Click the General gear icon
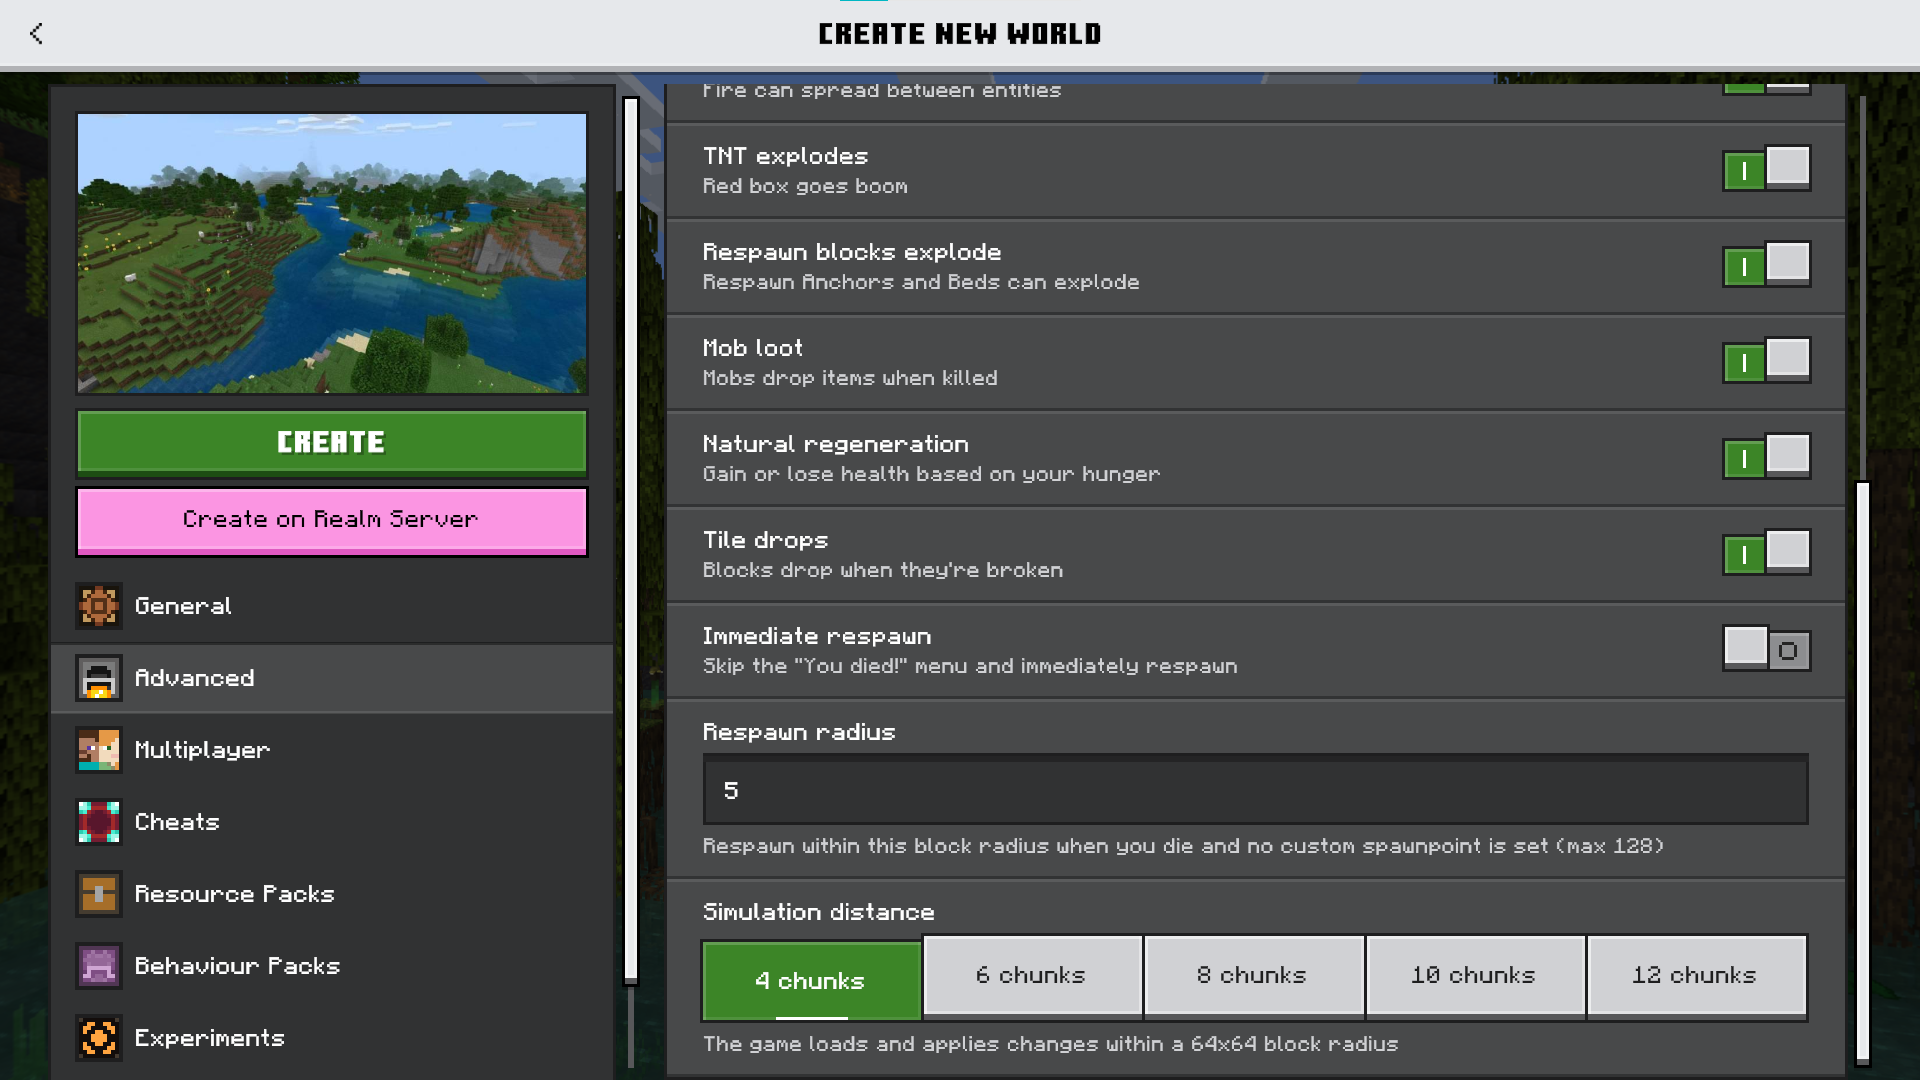1920x1080 pixels. 99,606
